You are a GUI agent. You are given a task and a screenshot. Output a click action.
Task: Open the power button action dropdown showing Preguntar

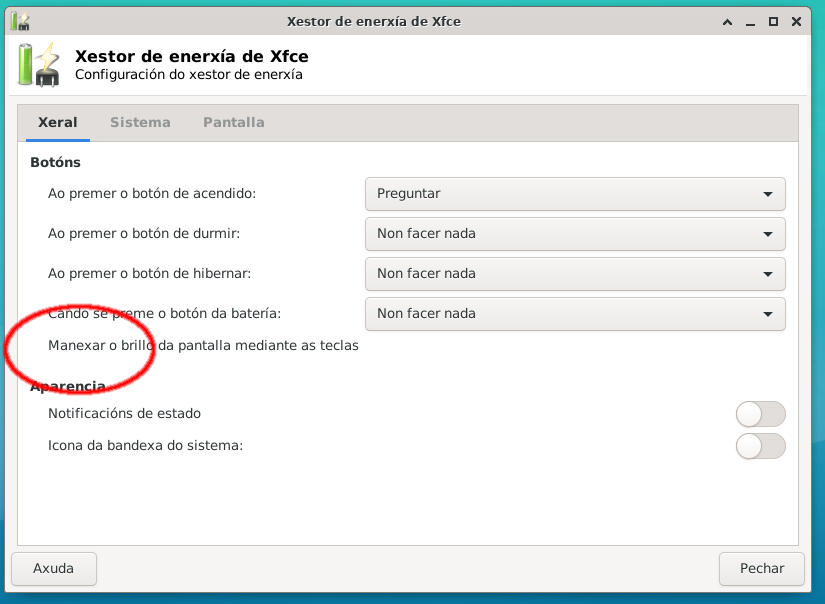point(575,194)
